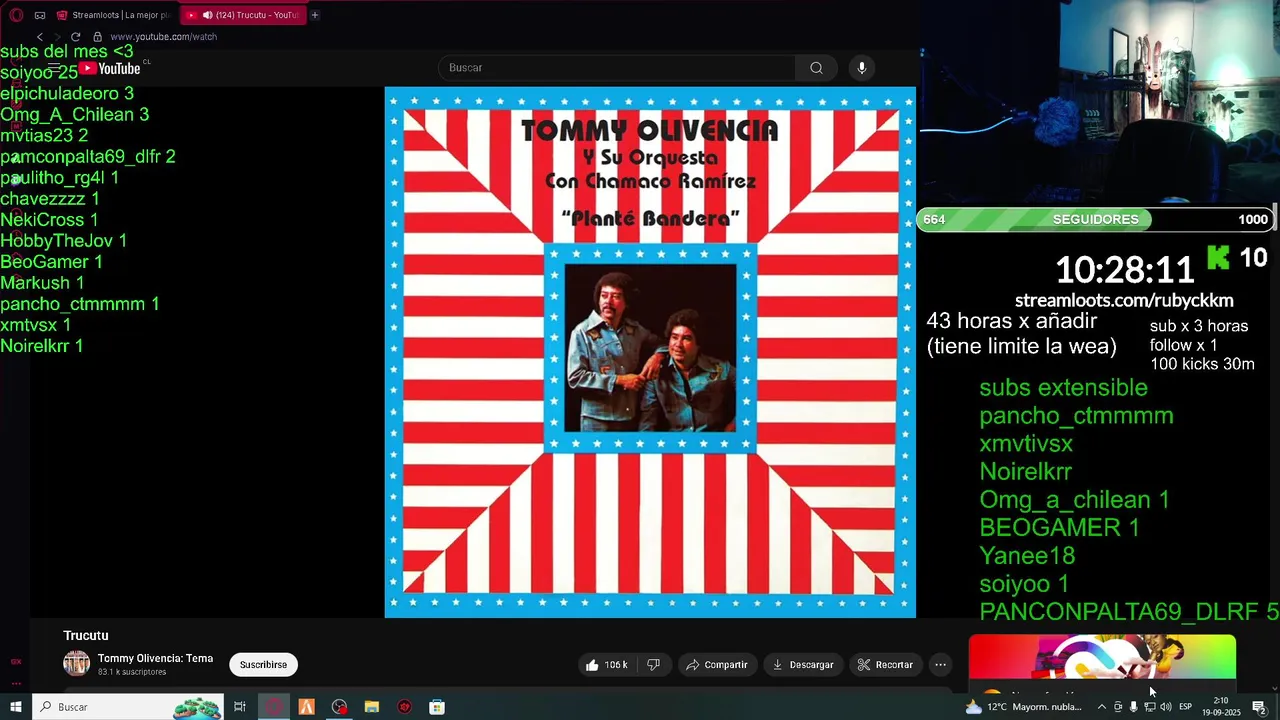Share the video with Compartir
The height and width of the screenshot is (720, 1280).
click(x=717, y=664)
